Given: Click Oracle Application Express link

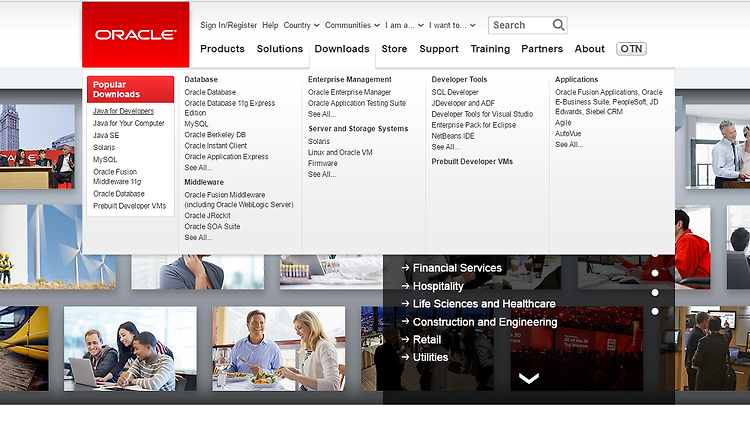Looking at the screenshot, I should (x=226, y=157).
